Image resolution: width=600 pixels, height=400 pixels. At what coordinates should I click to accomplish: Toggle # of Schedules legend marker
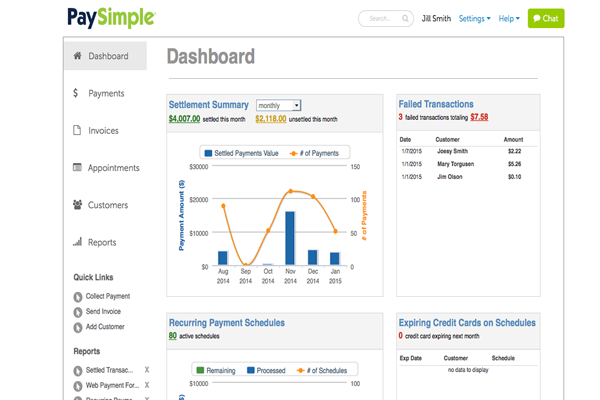[x=300, y=370]
